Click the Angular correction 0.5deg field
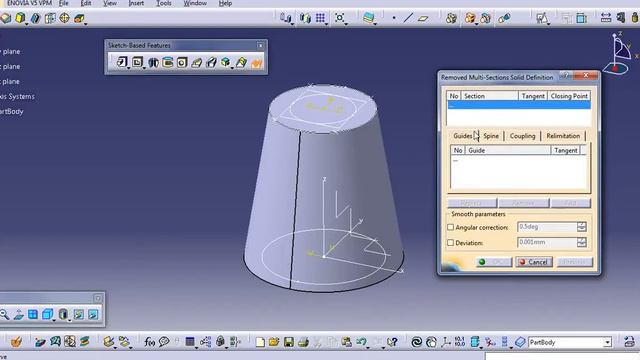This screenshot has height=360, width=640. (547, 227)
